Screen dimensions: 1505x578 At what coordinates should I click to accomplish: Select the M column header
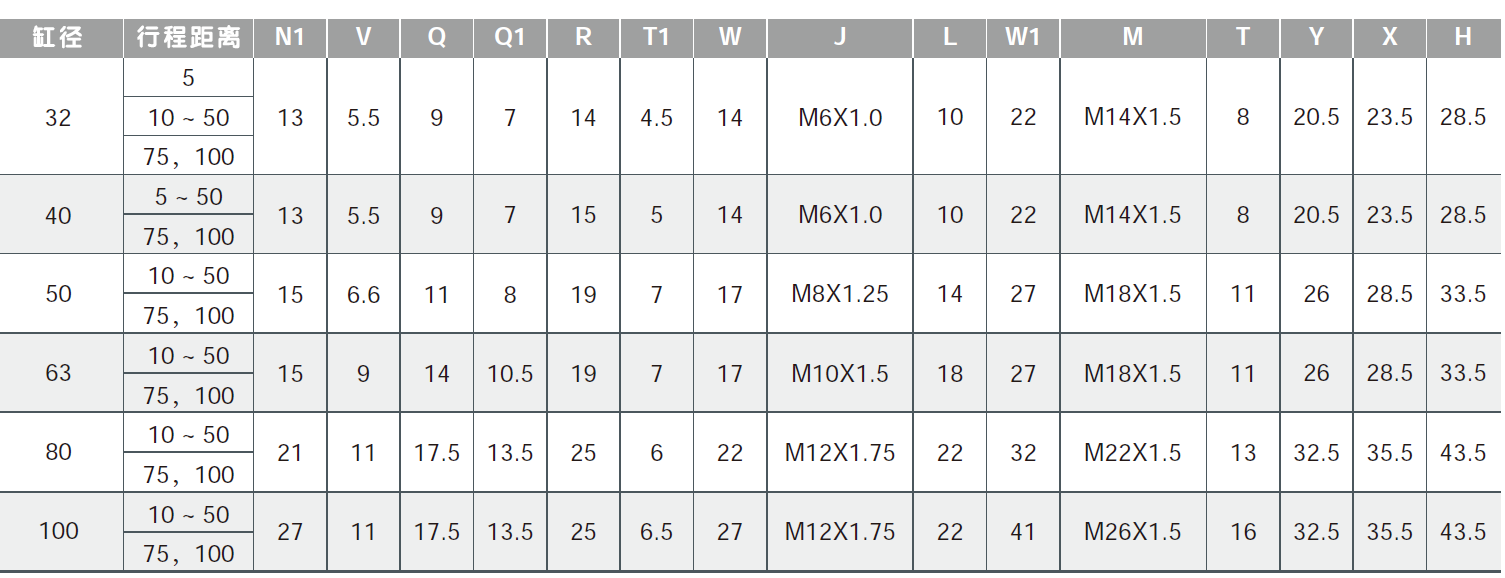click(x=1132, y=38)
